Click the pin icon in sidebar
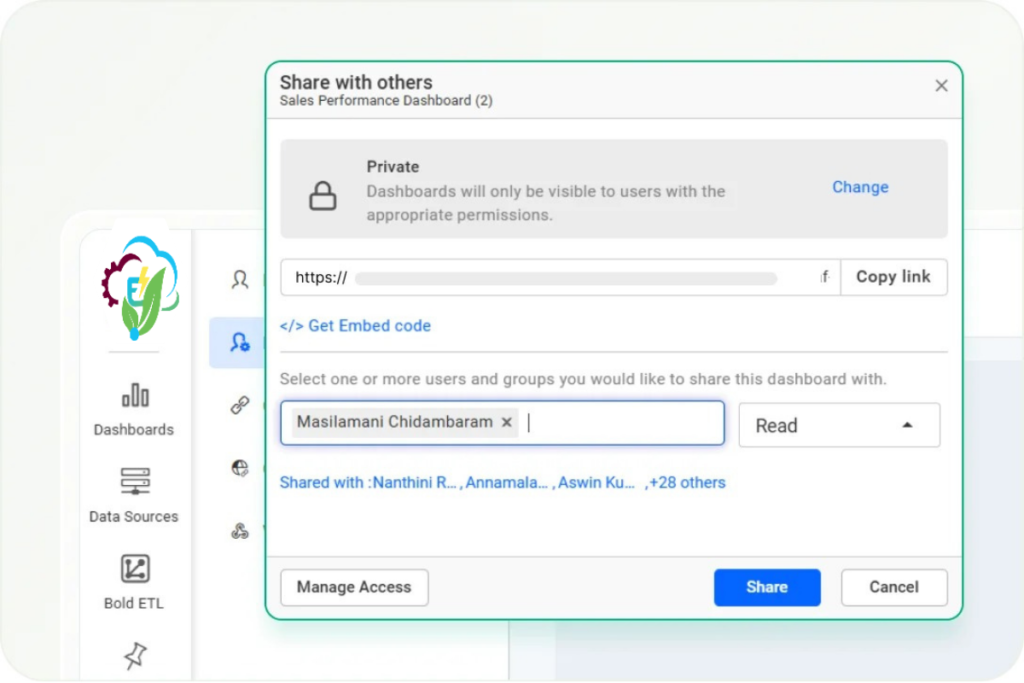Viewport: 1024px width, 683px height. tap(134, 655)
